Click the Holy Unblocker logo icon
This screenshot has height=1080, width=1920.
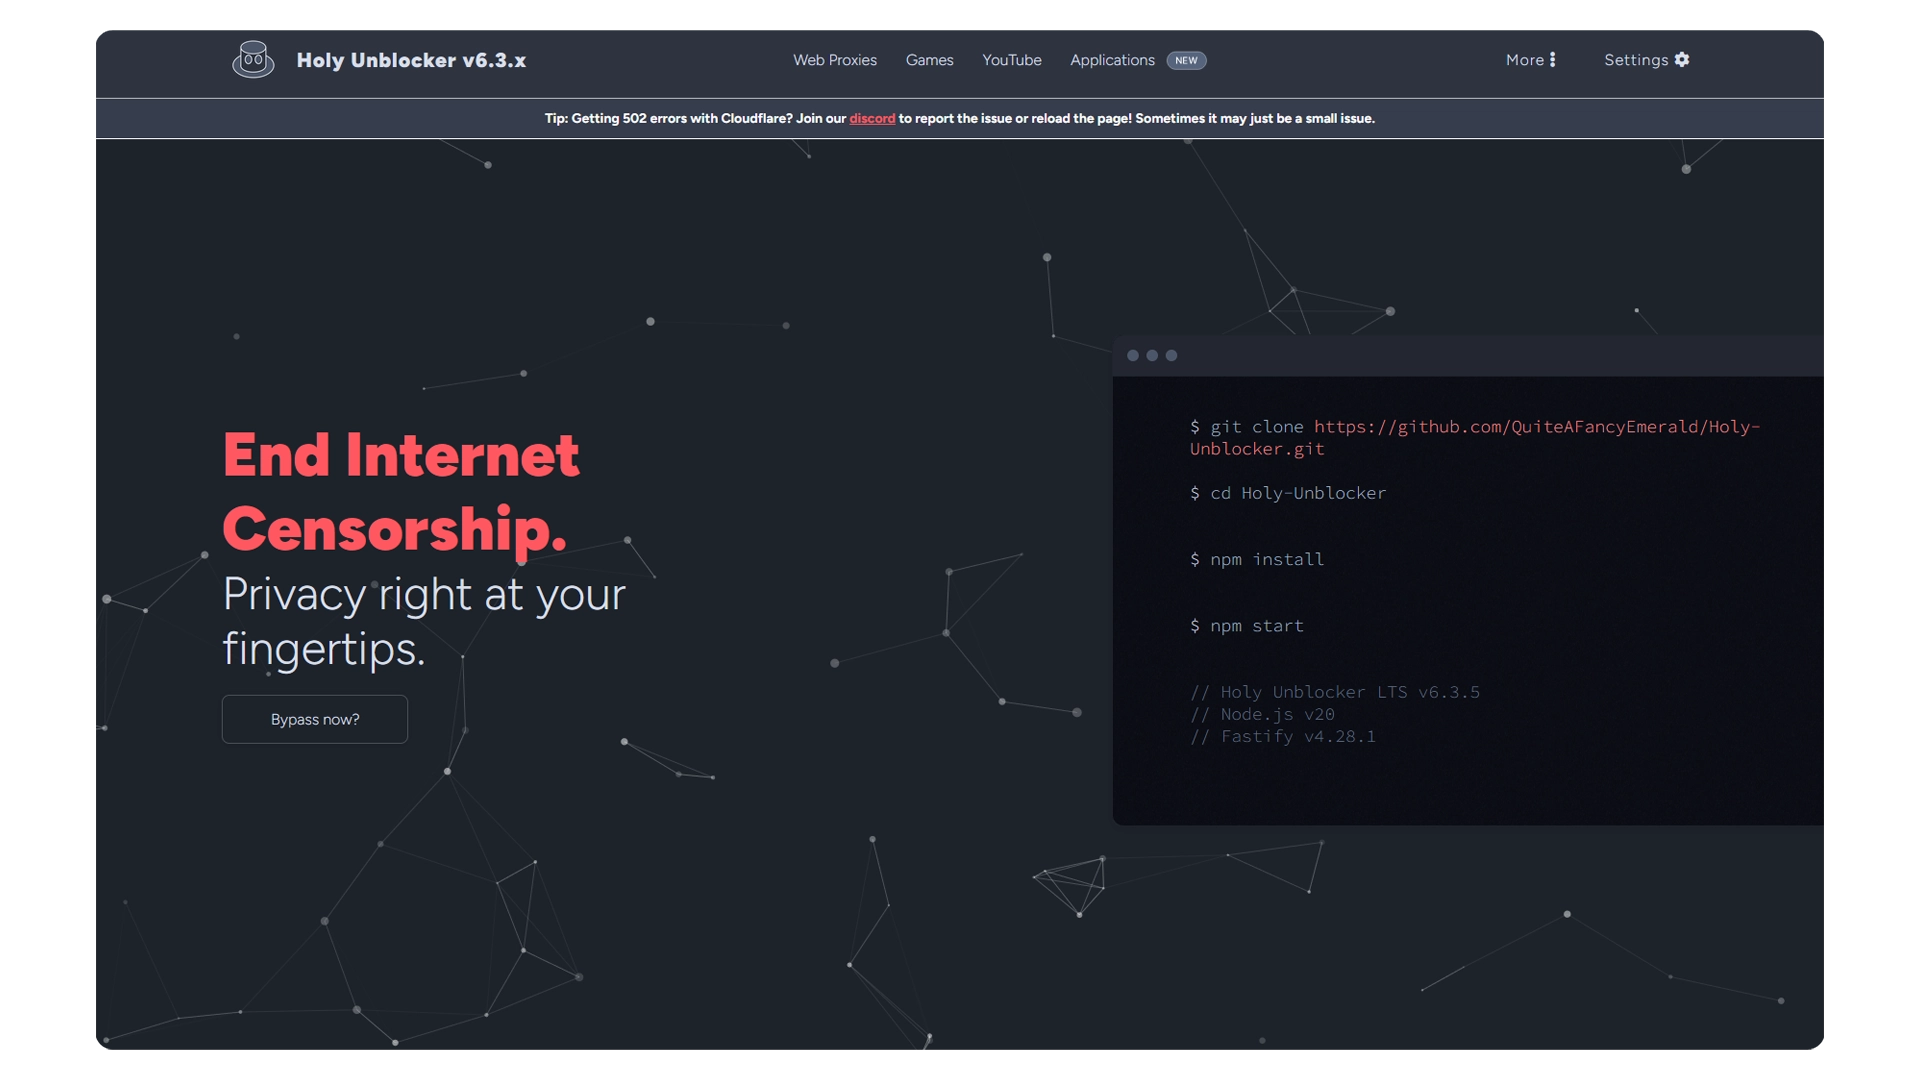pyautogui.click(x=253, y=59)
